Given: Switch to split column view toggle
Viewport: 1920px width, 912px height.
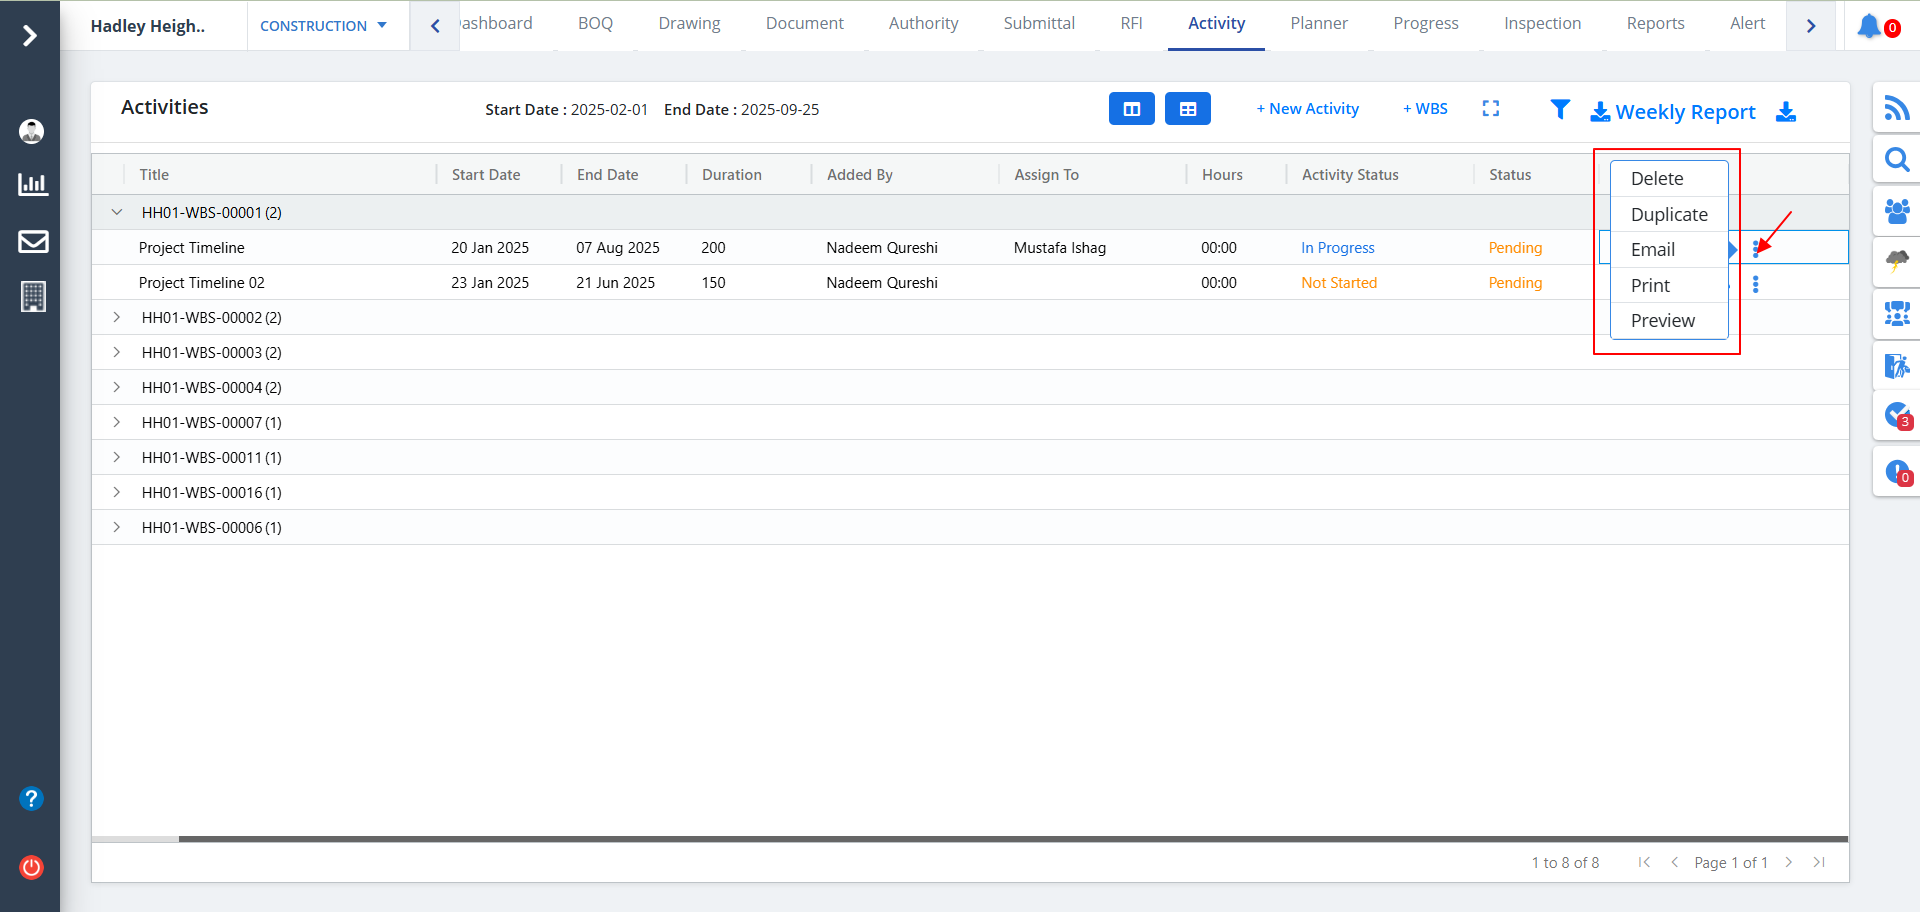Looking at the screenshot, I should point(1131,109).
